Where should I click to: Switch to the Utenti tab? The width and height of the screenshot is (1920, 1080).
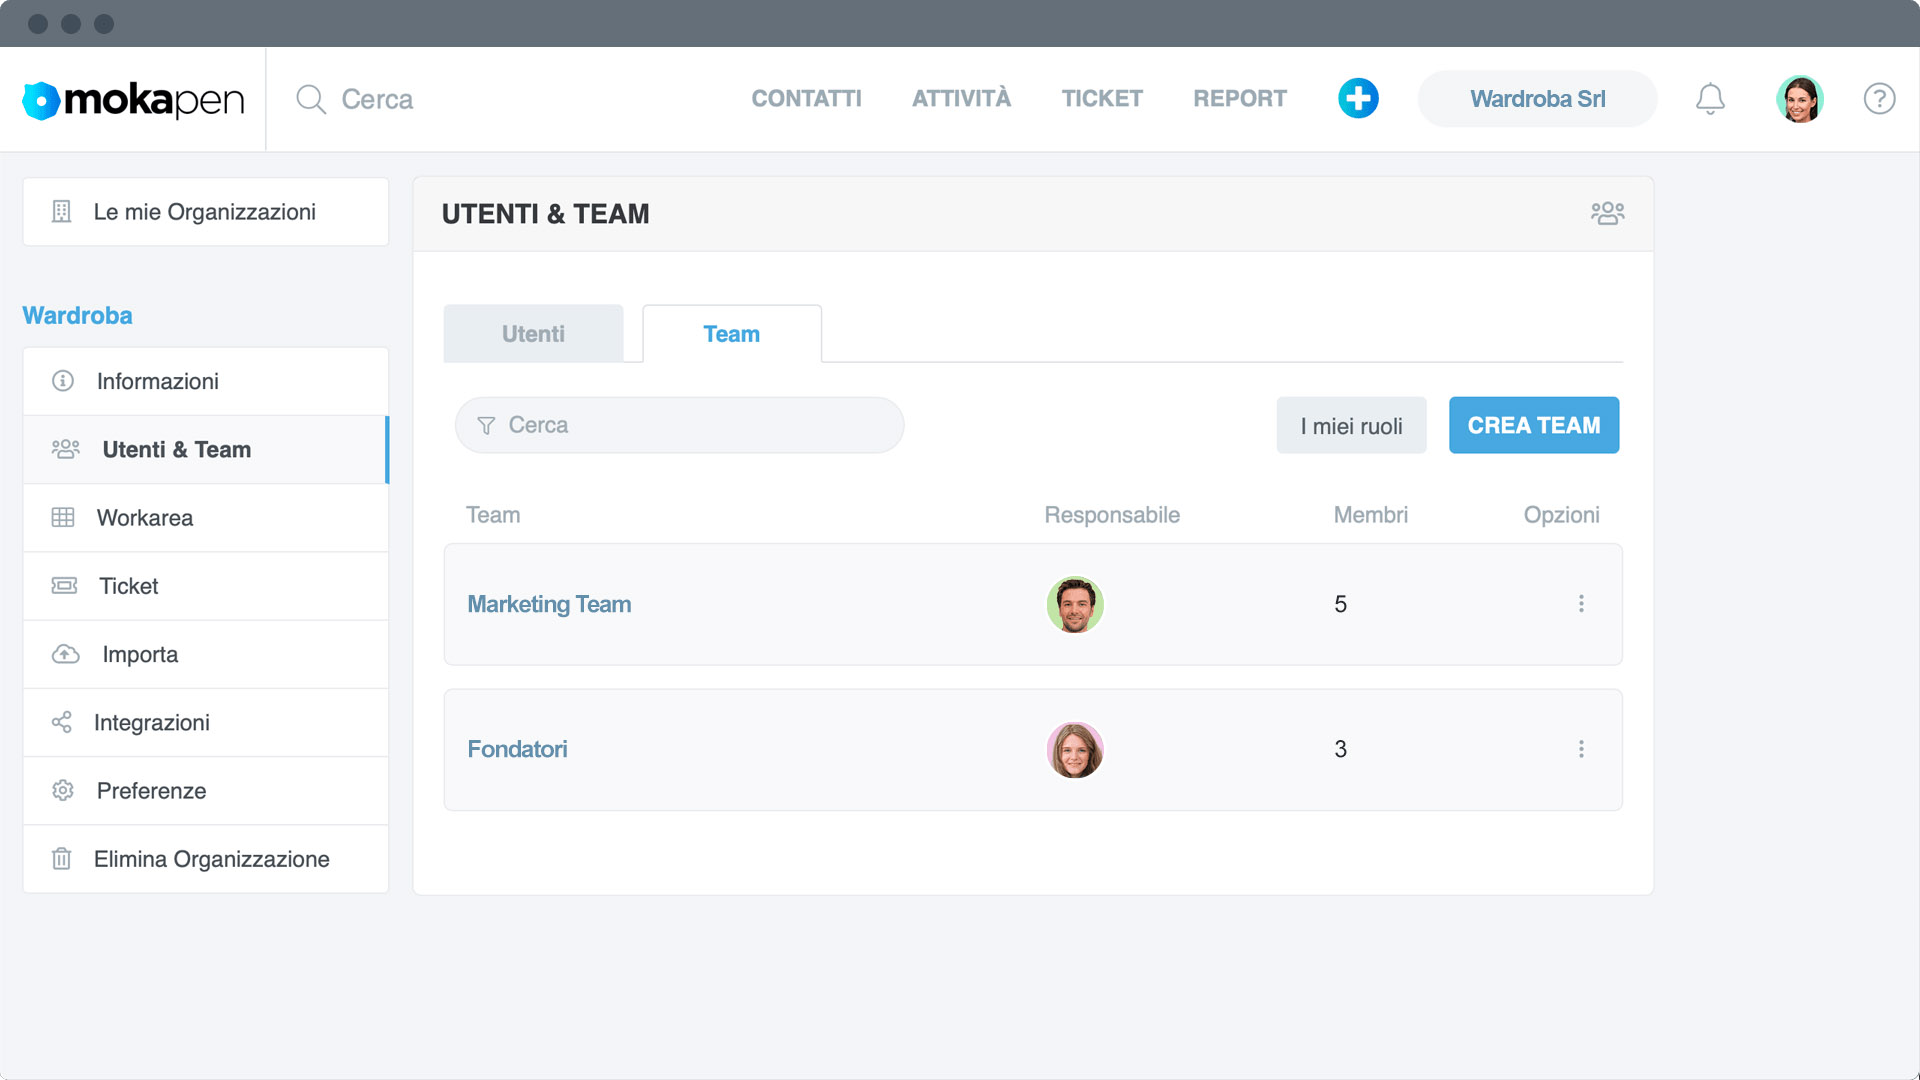tap(533, 334)
